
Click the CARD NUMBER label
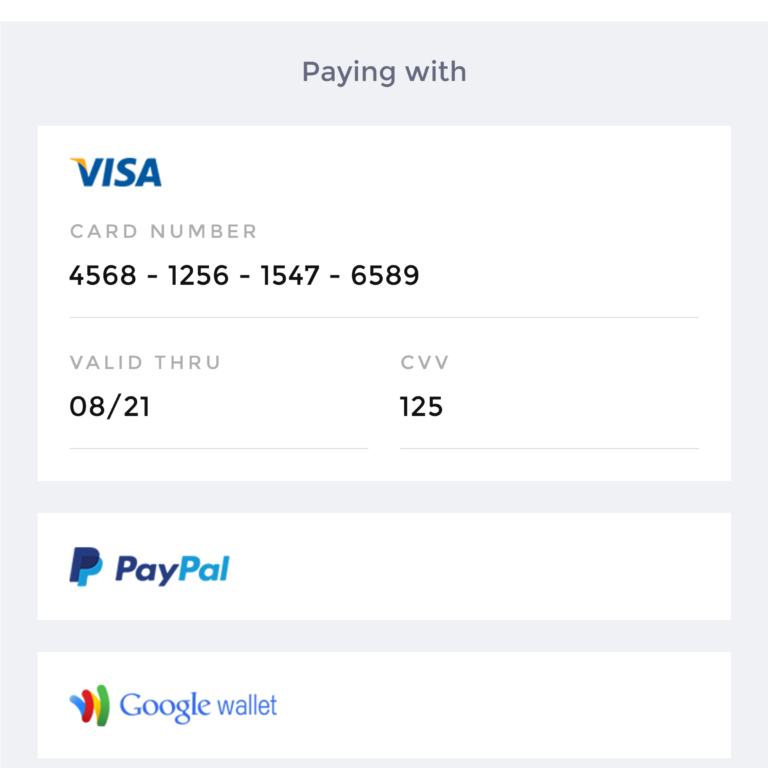pyautogui.click(x=164, y=232)
